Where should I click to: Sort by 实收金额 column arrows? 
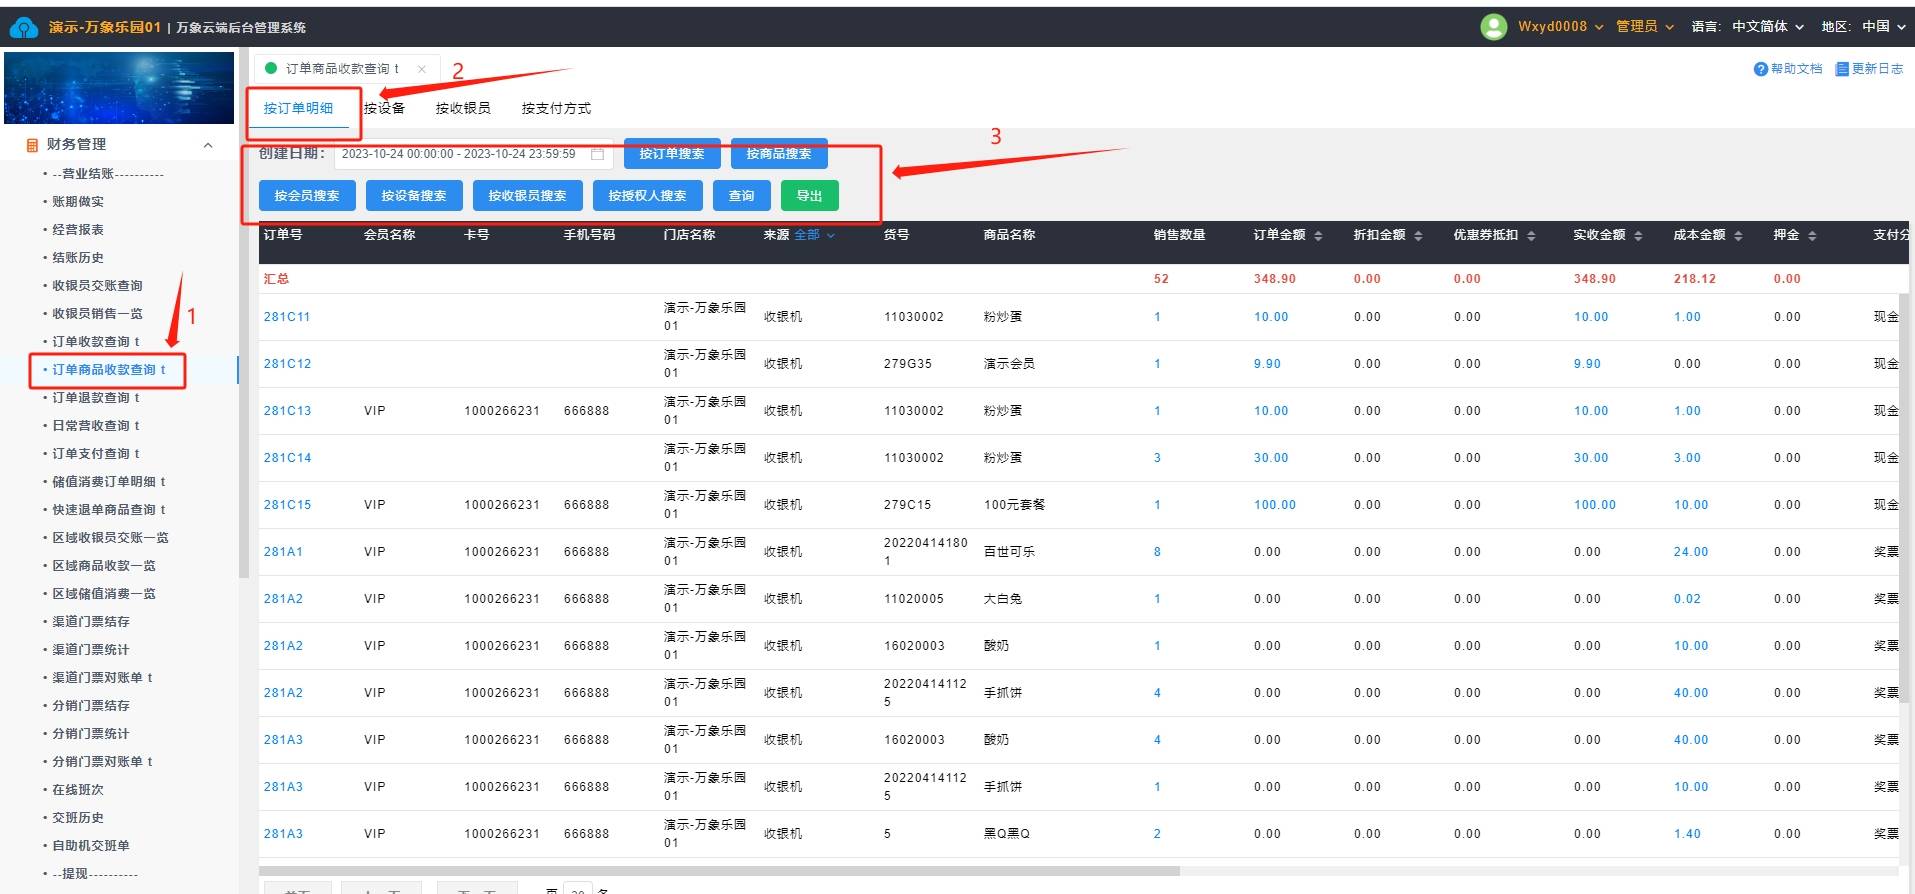pos(1638,236)
